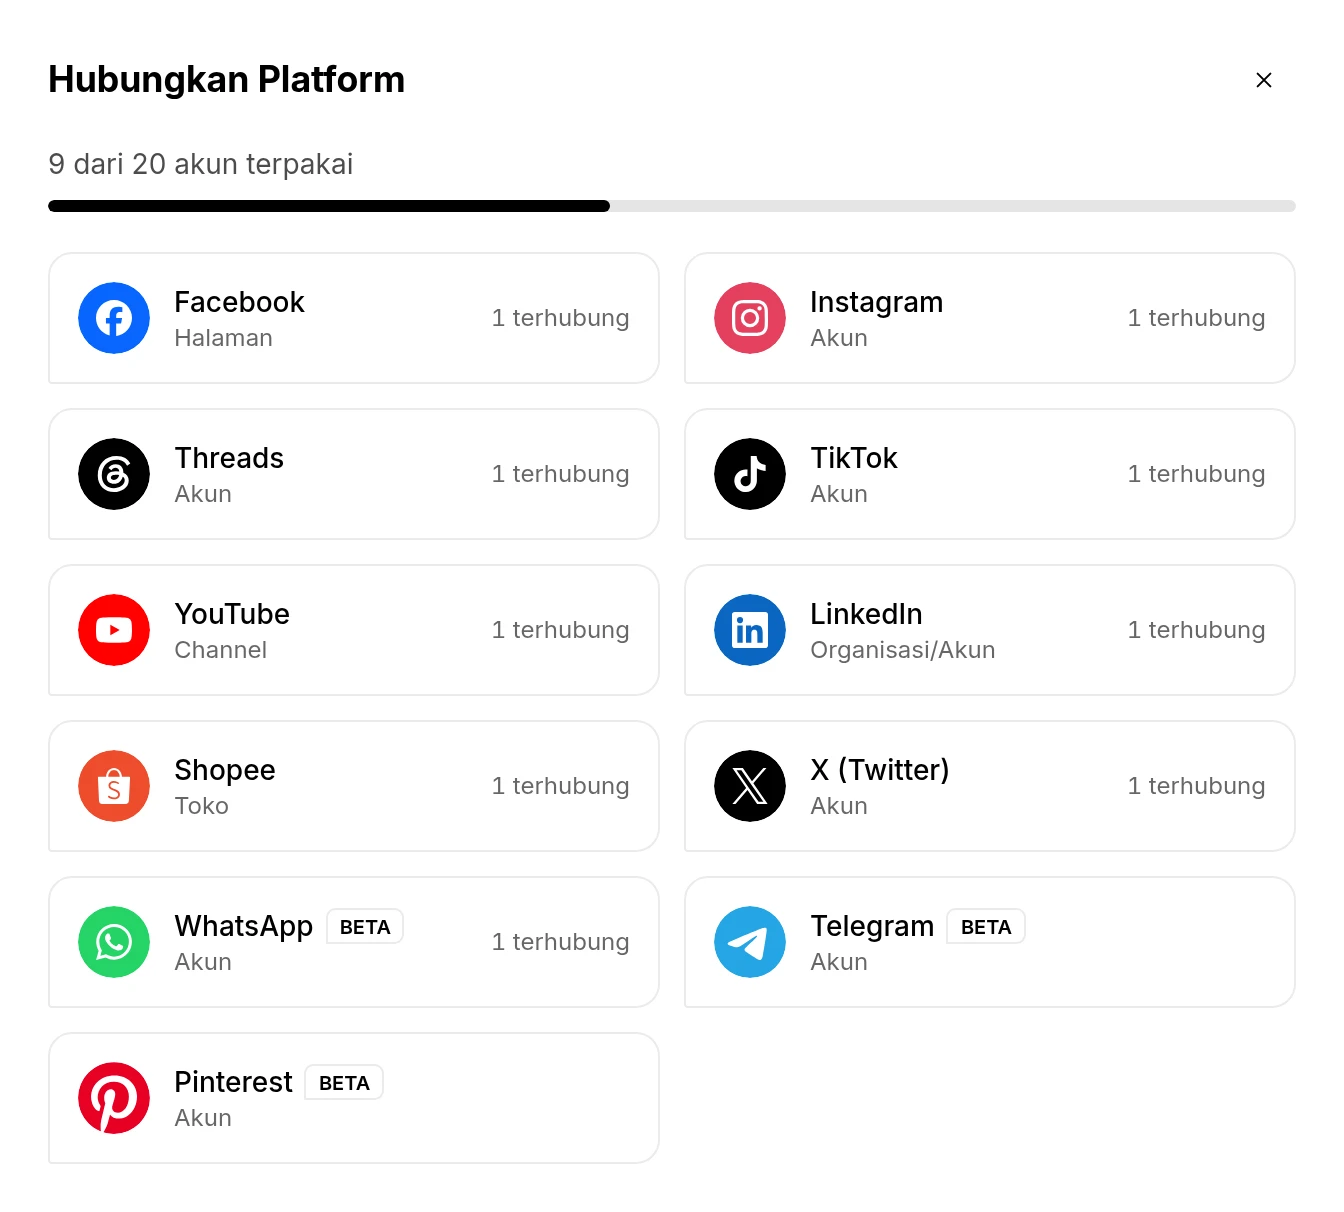
Task: Click the BETA badge next to WhatsApp
Action: pyautogui.click(x=365, y=927)
